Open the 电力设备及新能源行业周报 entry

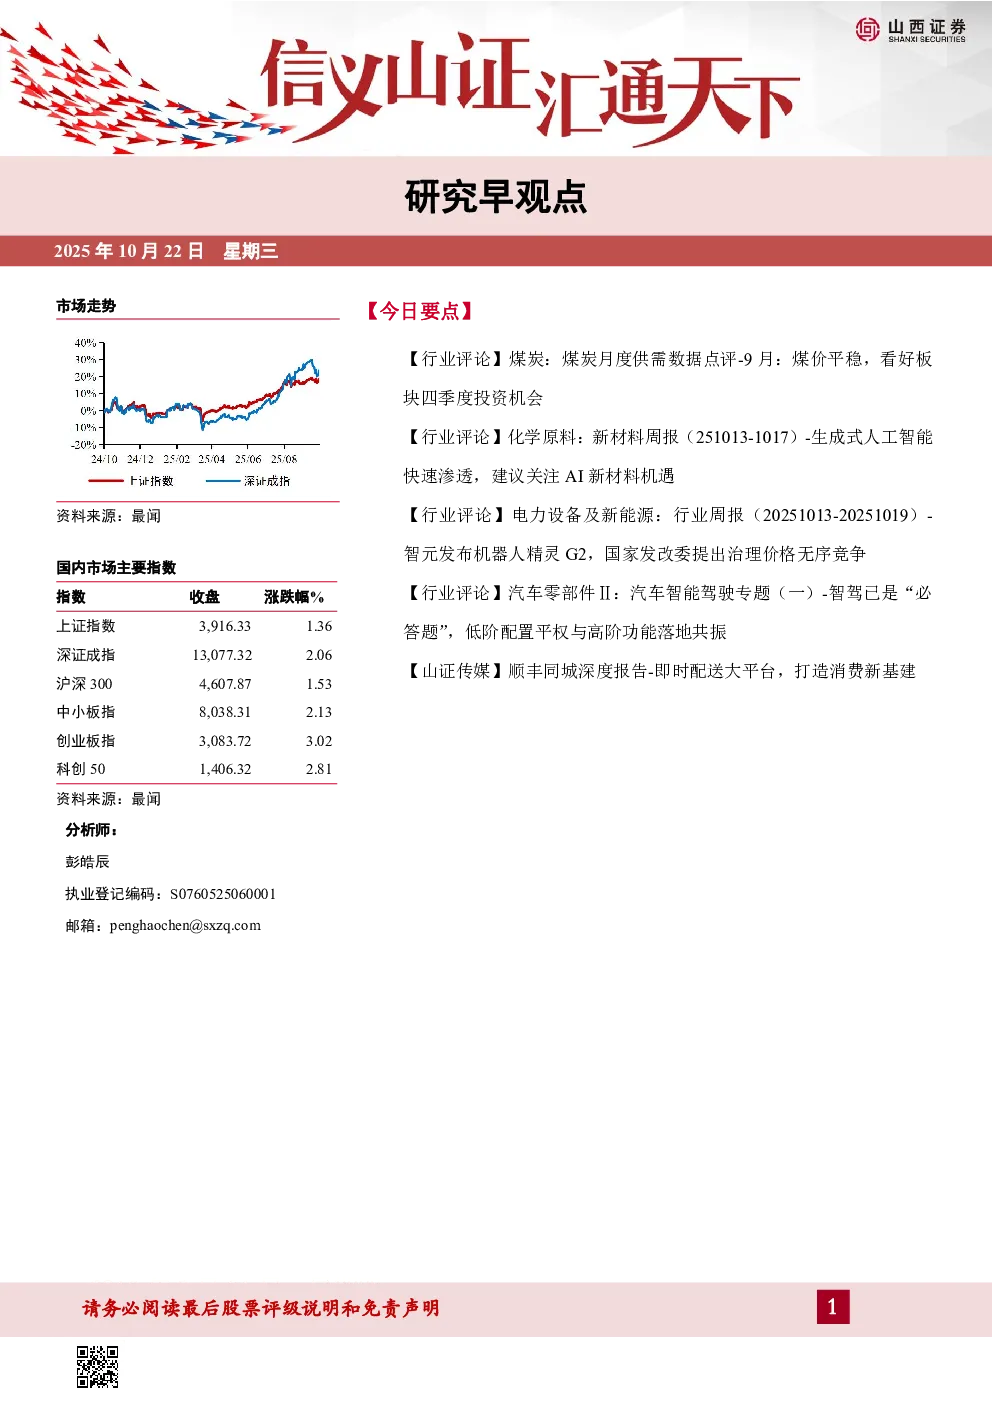668,534
